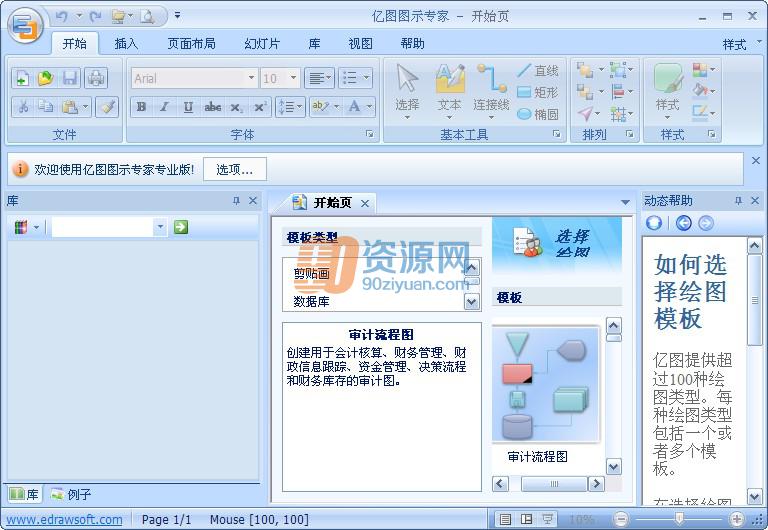Click the help back arrow icon
Image resolution: width=768 pixels, height=530 pixels.
(684, 223)
